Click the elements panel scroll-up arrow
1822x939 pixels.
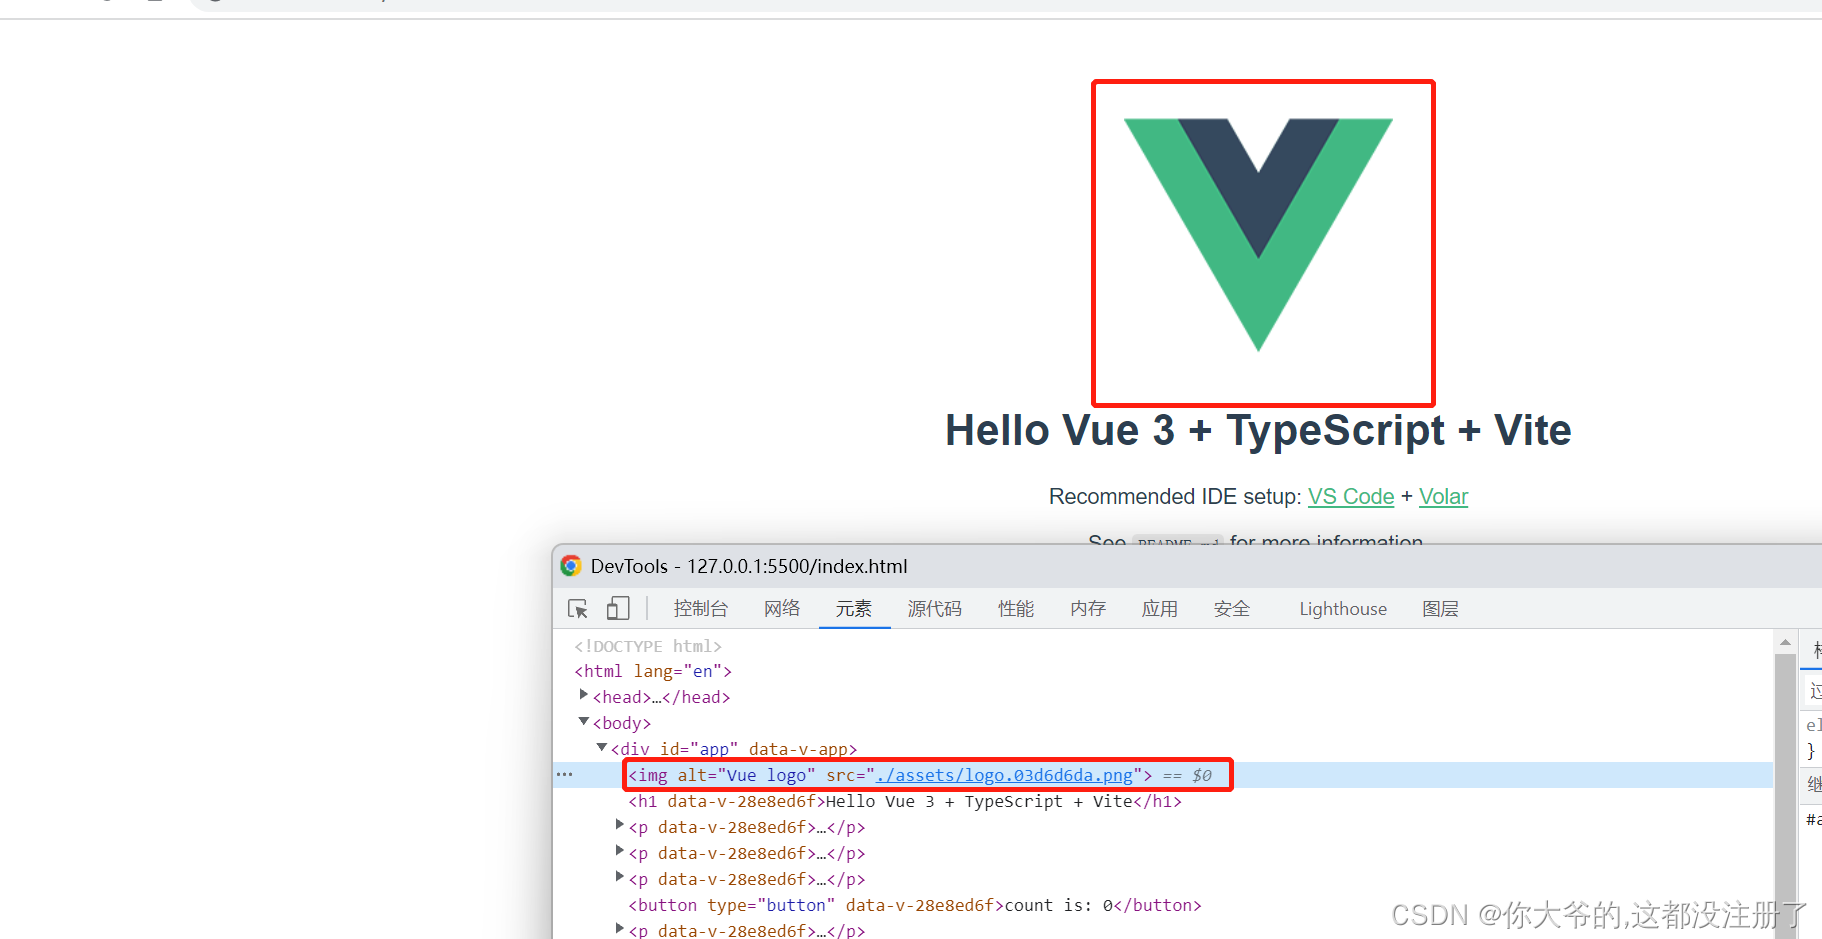pyautogui.click(x=1785, y=642)
